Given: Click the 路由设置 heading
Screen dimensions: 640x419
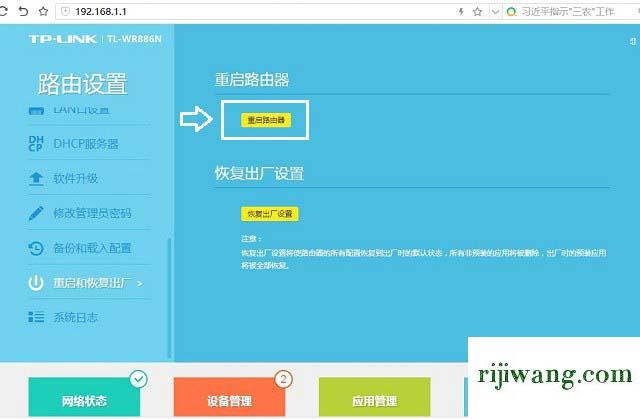Looking at the screenshot, I should 83,84.
